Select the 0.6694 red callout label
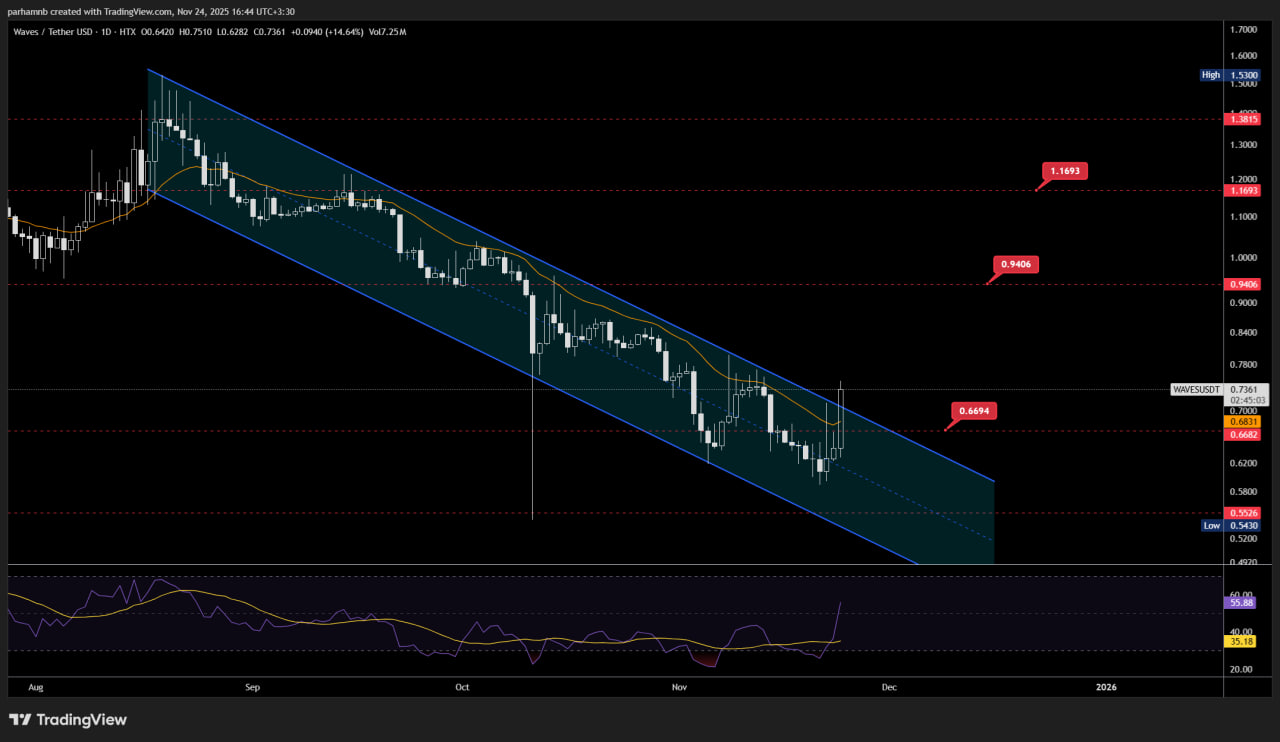Viewport: 1280px width, 742px height. tap(974, 410)
